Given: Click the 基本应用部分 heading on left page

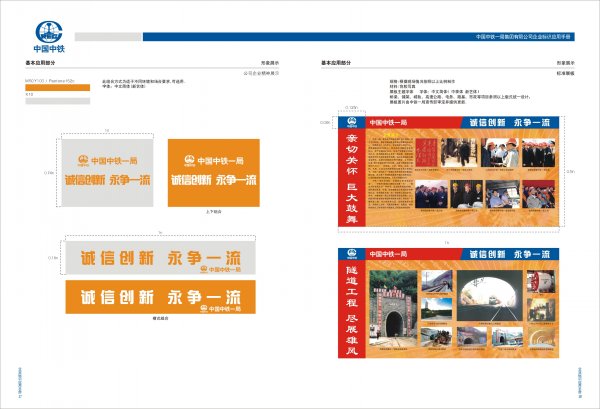Looking at the screenshot, I should pos(41,62).
